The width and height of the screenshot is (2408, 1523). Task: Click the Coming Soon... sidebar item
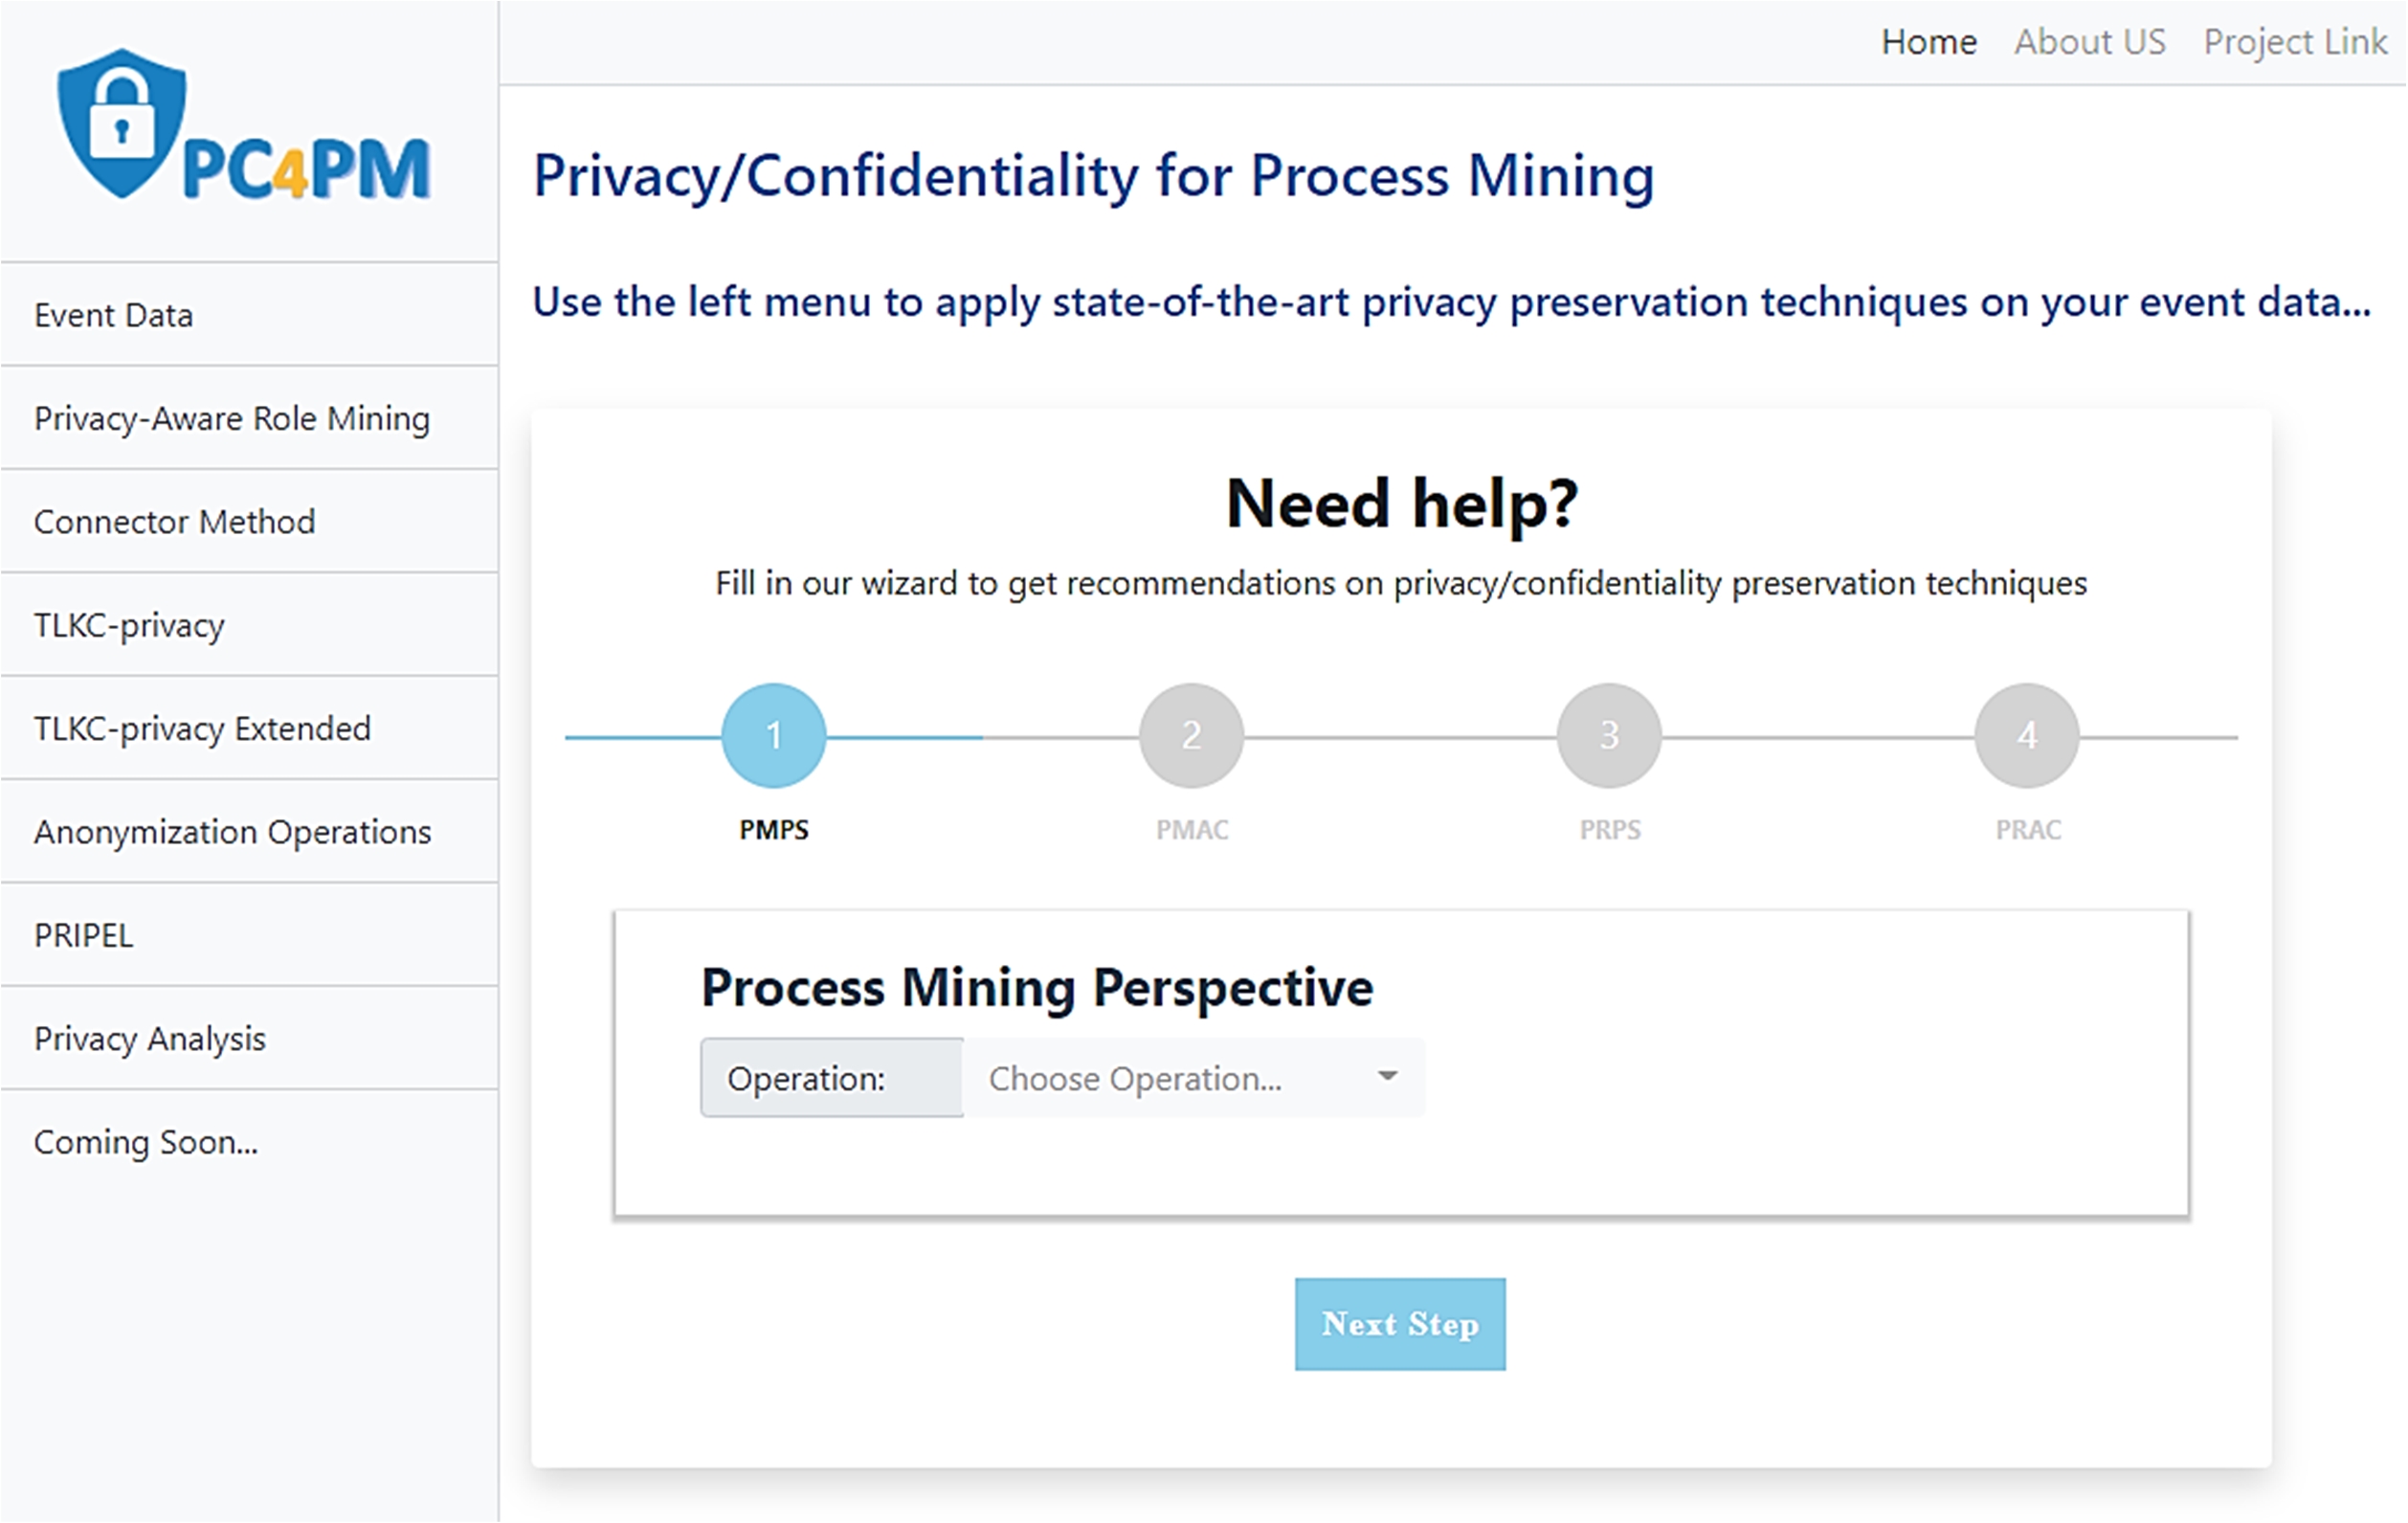coord(145,1142)
